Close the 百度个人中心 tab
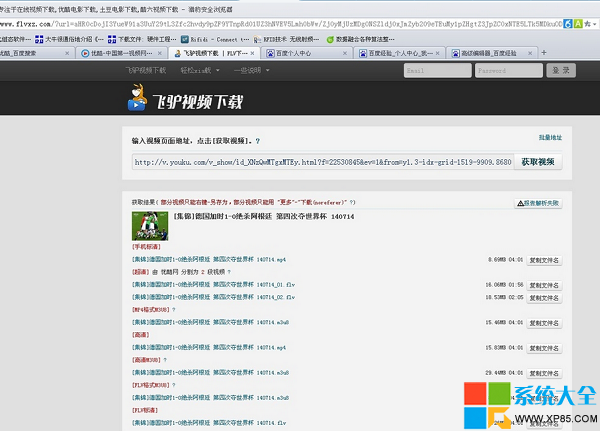The width and height of the screenshot is (600, 431). tap(345, 53)
